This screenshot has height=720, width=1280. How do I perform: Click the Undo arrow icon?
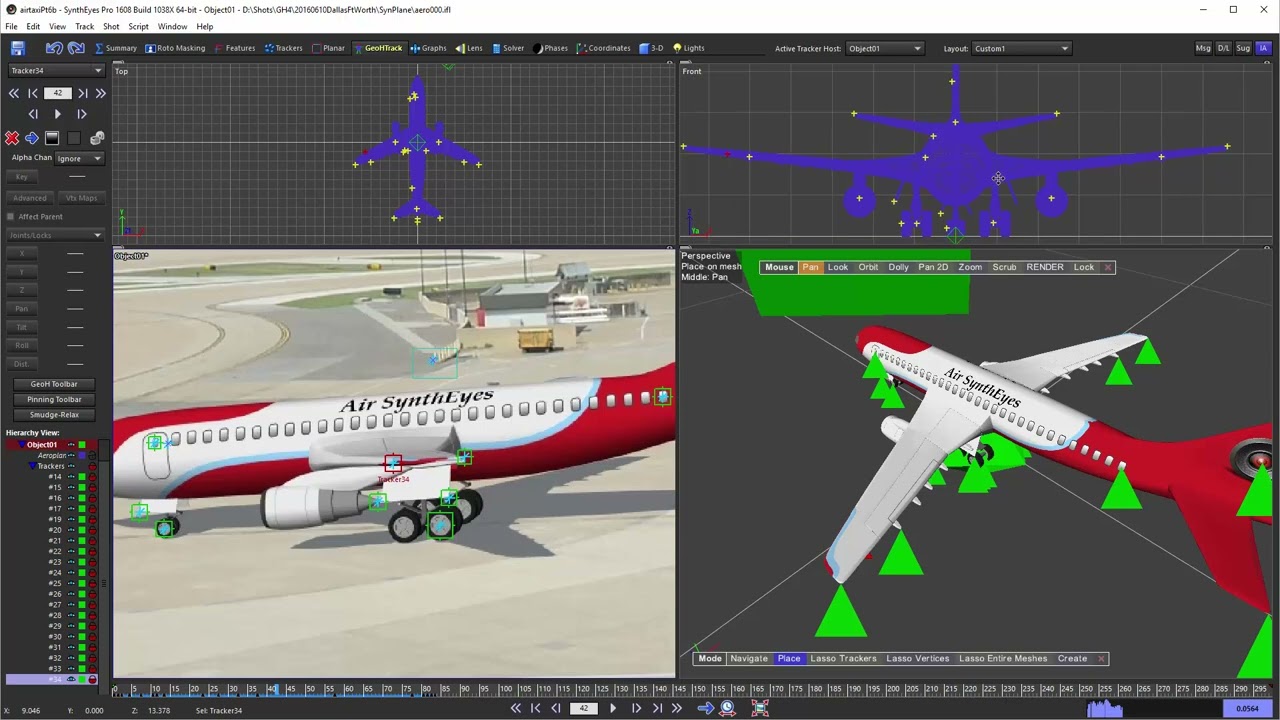[x=54, y=48]
